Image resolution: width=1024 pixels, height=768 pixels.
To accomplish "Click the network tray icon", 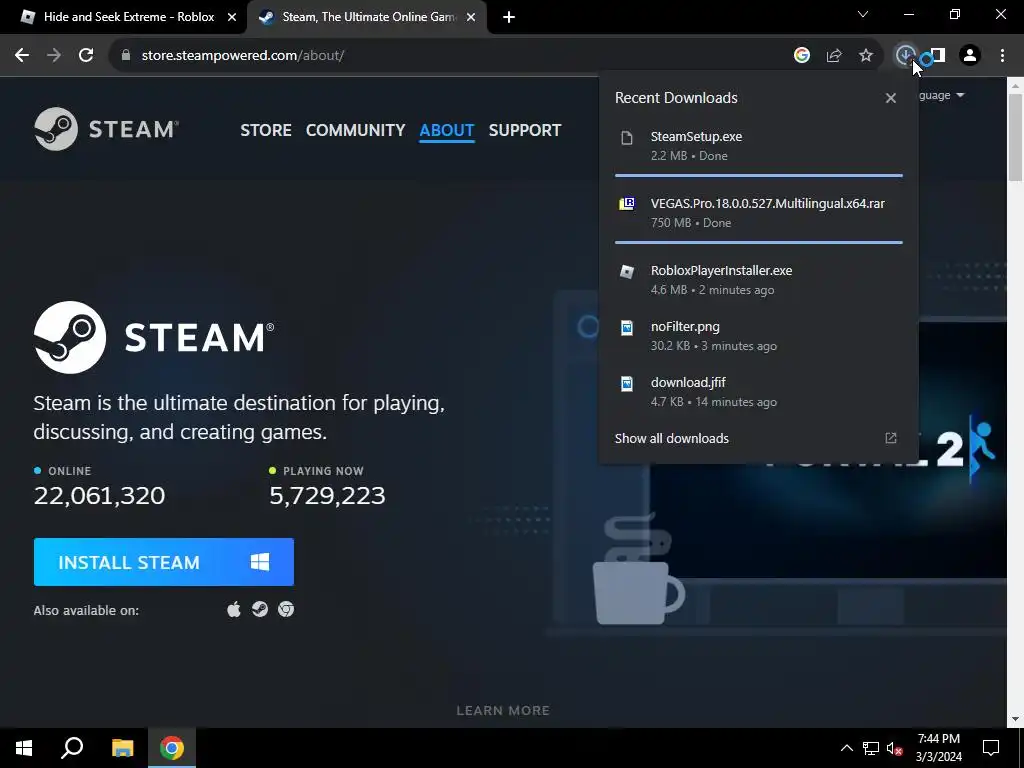I will click(x=871, y=748).
